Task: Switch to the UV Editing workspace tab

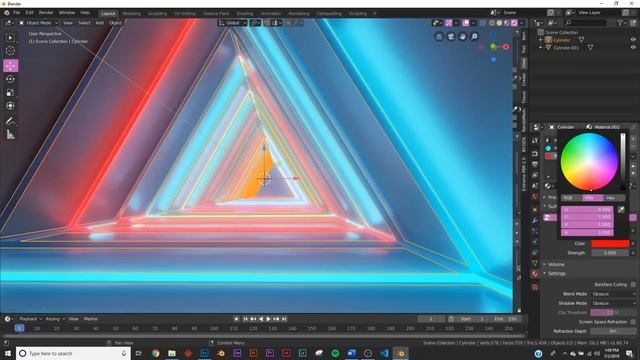Action: pos(185,13)
